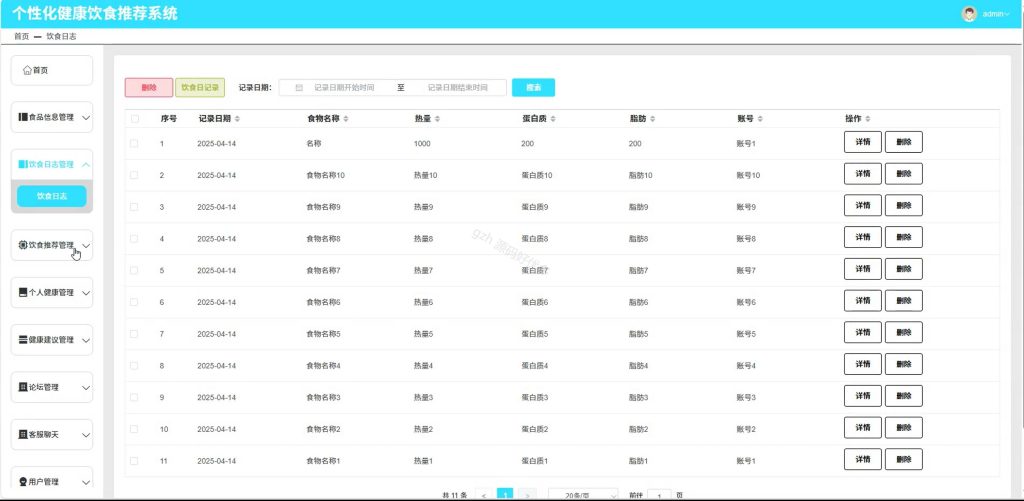1024x501 pixels.
Task: Check the checkbox for 食物名称3 row
Action: (x=134, y=397)
